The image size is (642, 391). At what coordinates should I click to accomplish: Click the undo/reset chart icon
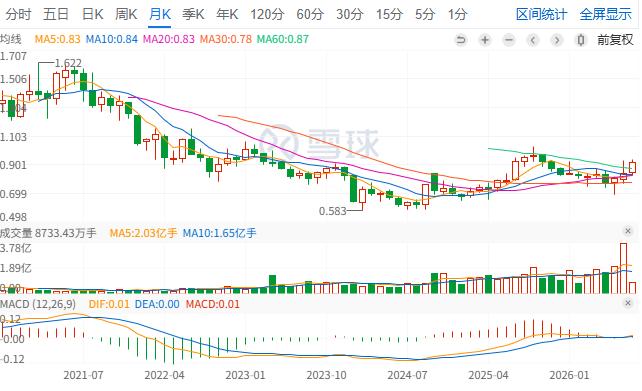tap(461, 40)
